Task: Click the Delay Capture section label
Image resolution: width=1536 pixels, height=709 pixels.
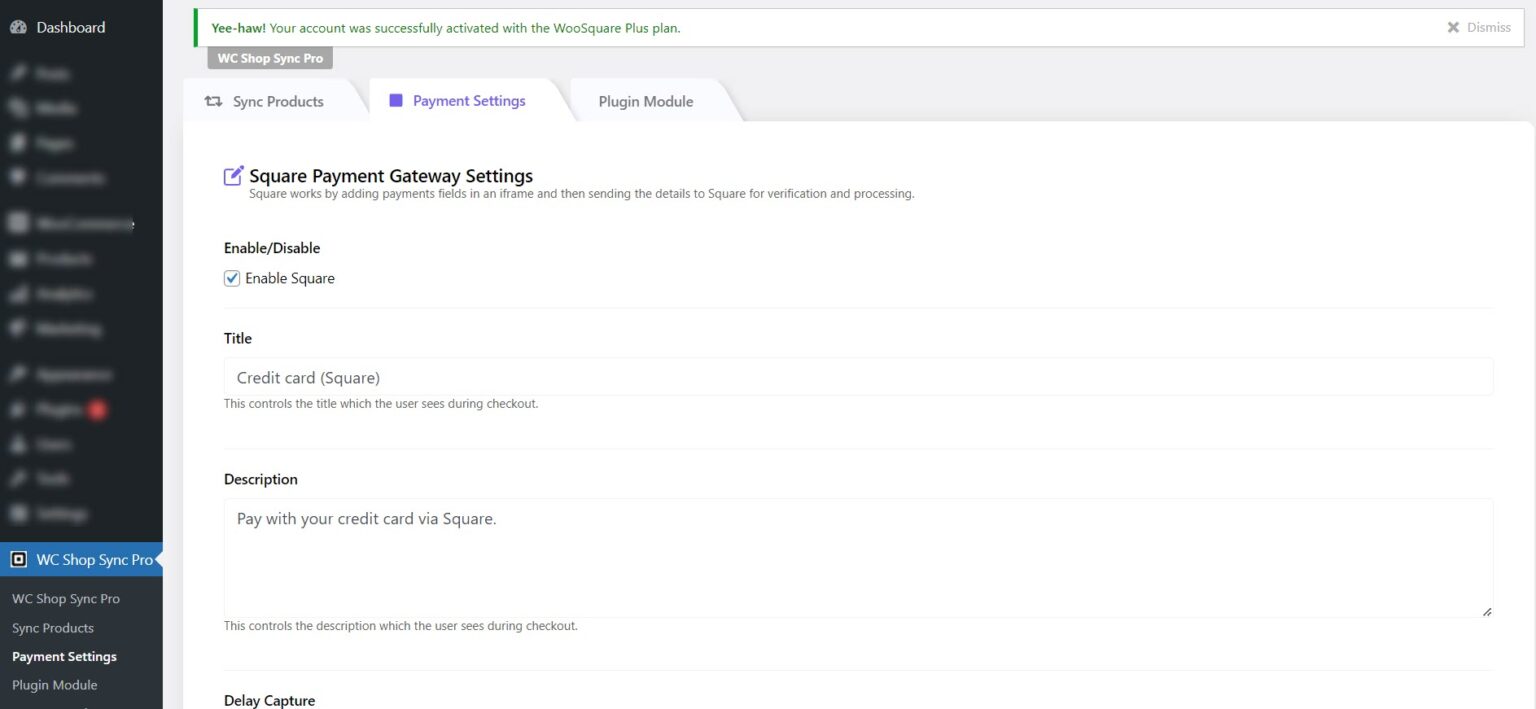Action: (269, 700)
